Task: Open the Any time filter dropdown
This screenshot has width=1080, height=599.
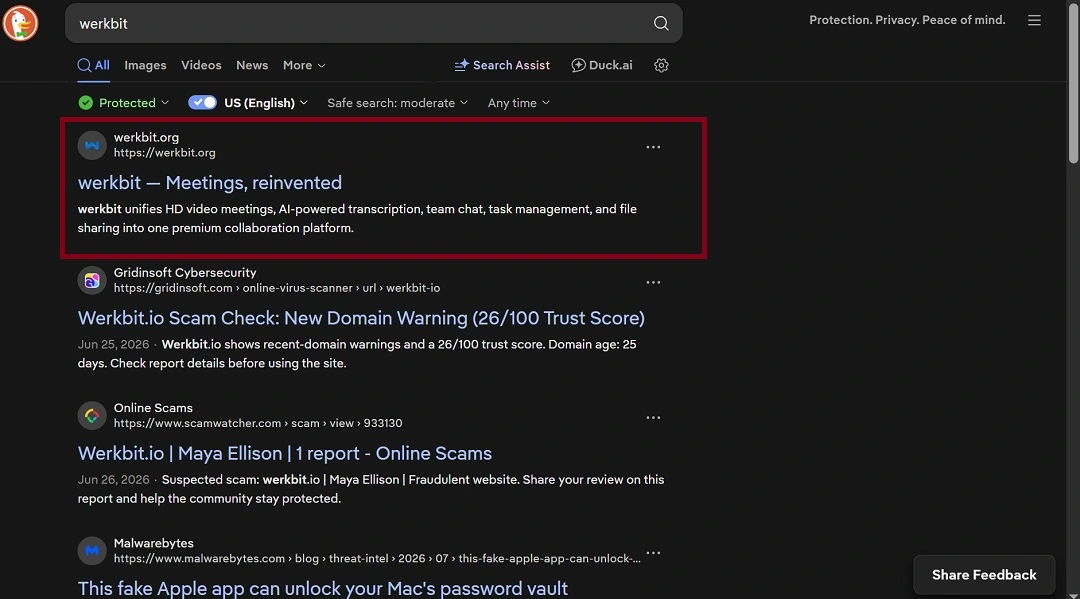Action: 519,103
